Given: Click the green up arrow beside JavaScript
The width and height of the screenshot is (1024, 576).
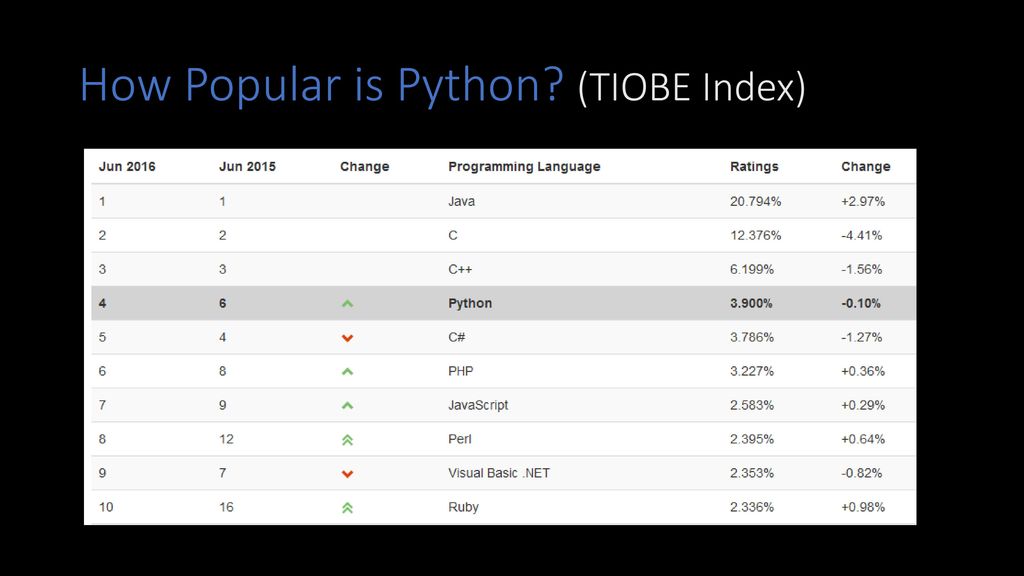Looking at the screenshot, I should 347,406.
